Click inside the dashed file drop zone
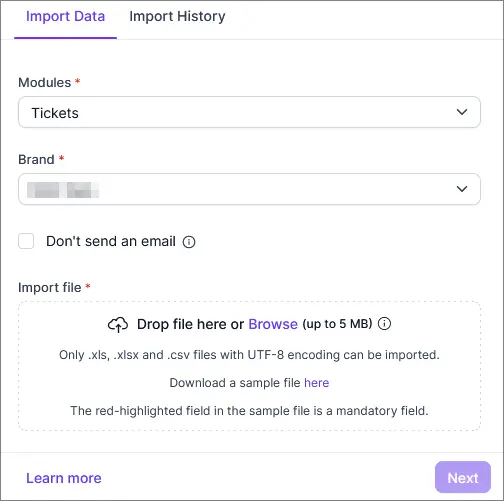Viewport: 504px width, 501px height. click(249, 366)
